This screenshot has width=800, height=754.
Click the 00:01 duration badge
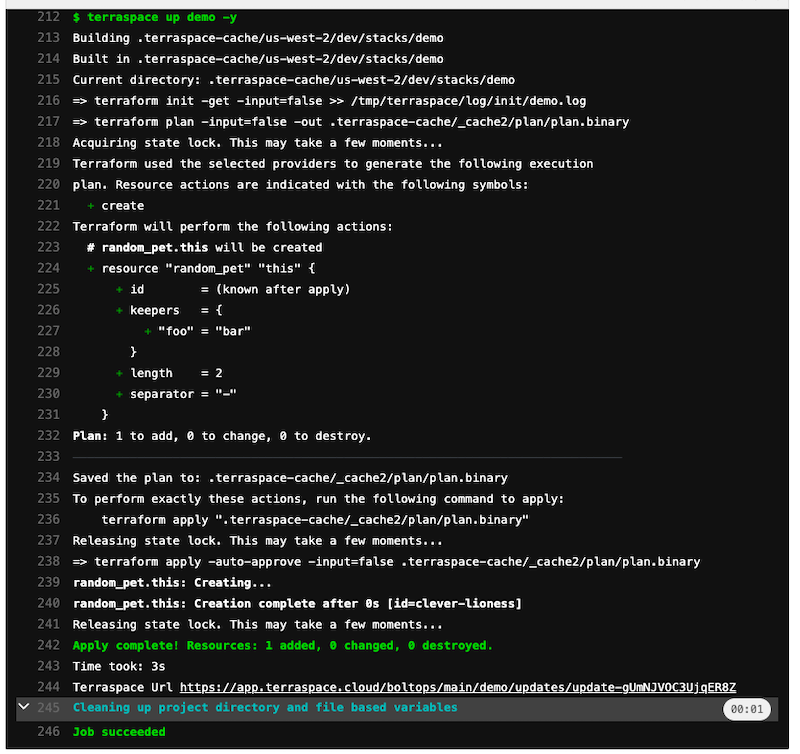tap(746, 709)
